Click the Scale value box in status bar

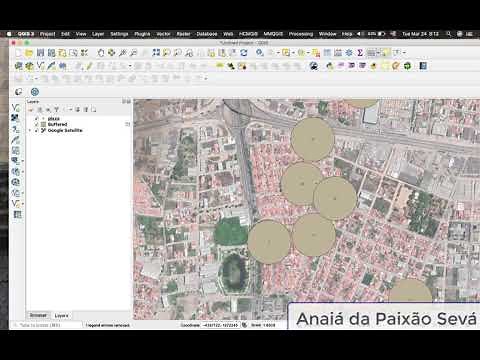tap(268, 325)
